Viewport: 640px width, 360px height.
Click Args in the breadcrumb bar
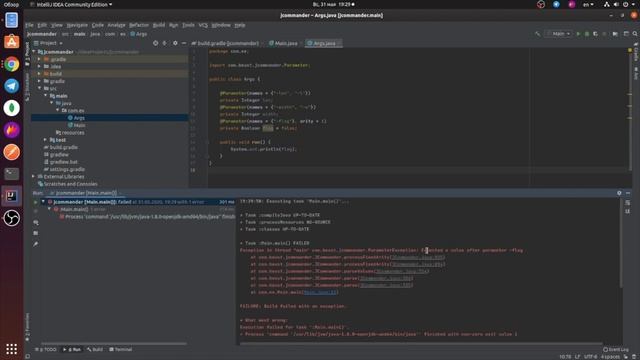(x=139, y=34)
